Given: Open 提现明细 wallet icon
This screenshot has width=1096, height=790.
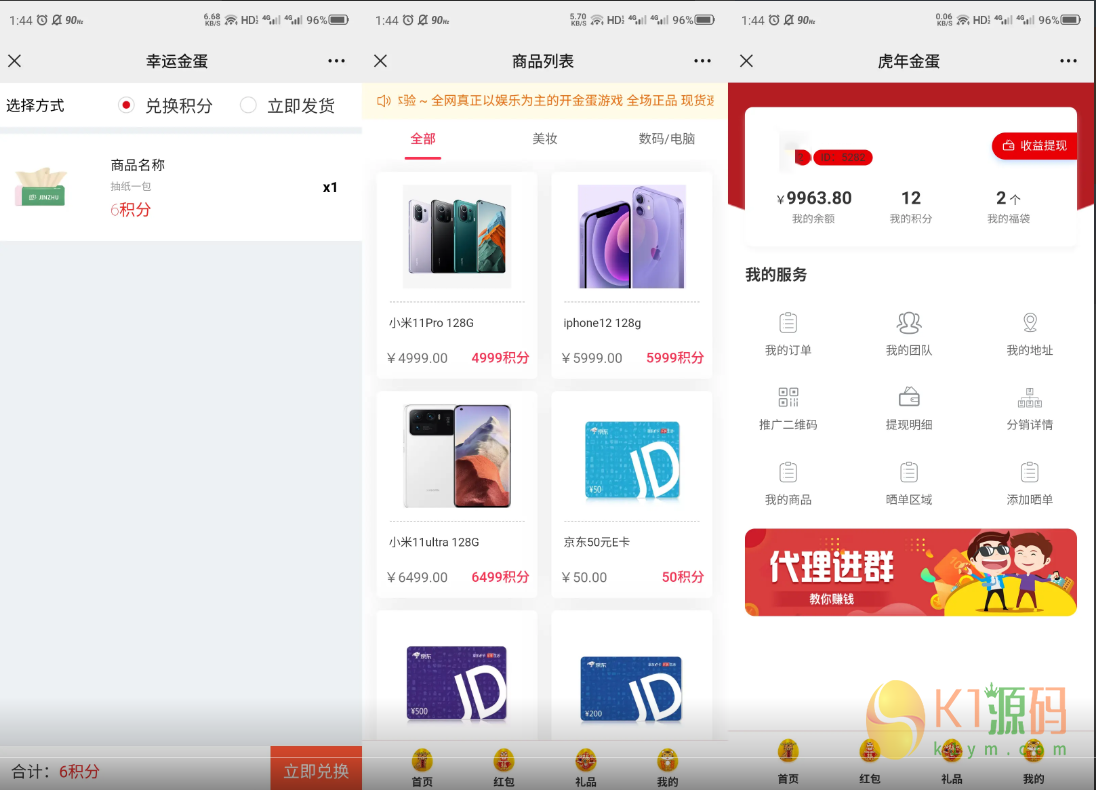Looking at the screenshot, I should point(909,397).
